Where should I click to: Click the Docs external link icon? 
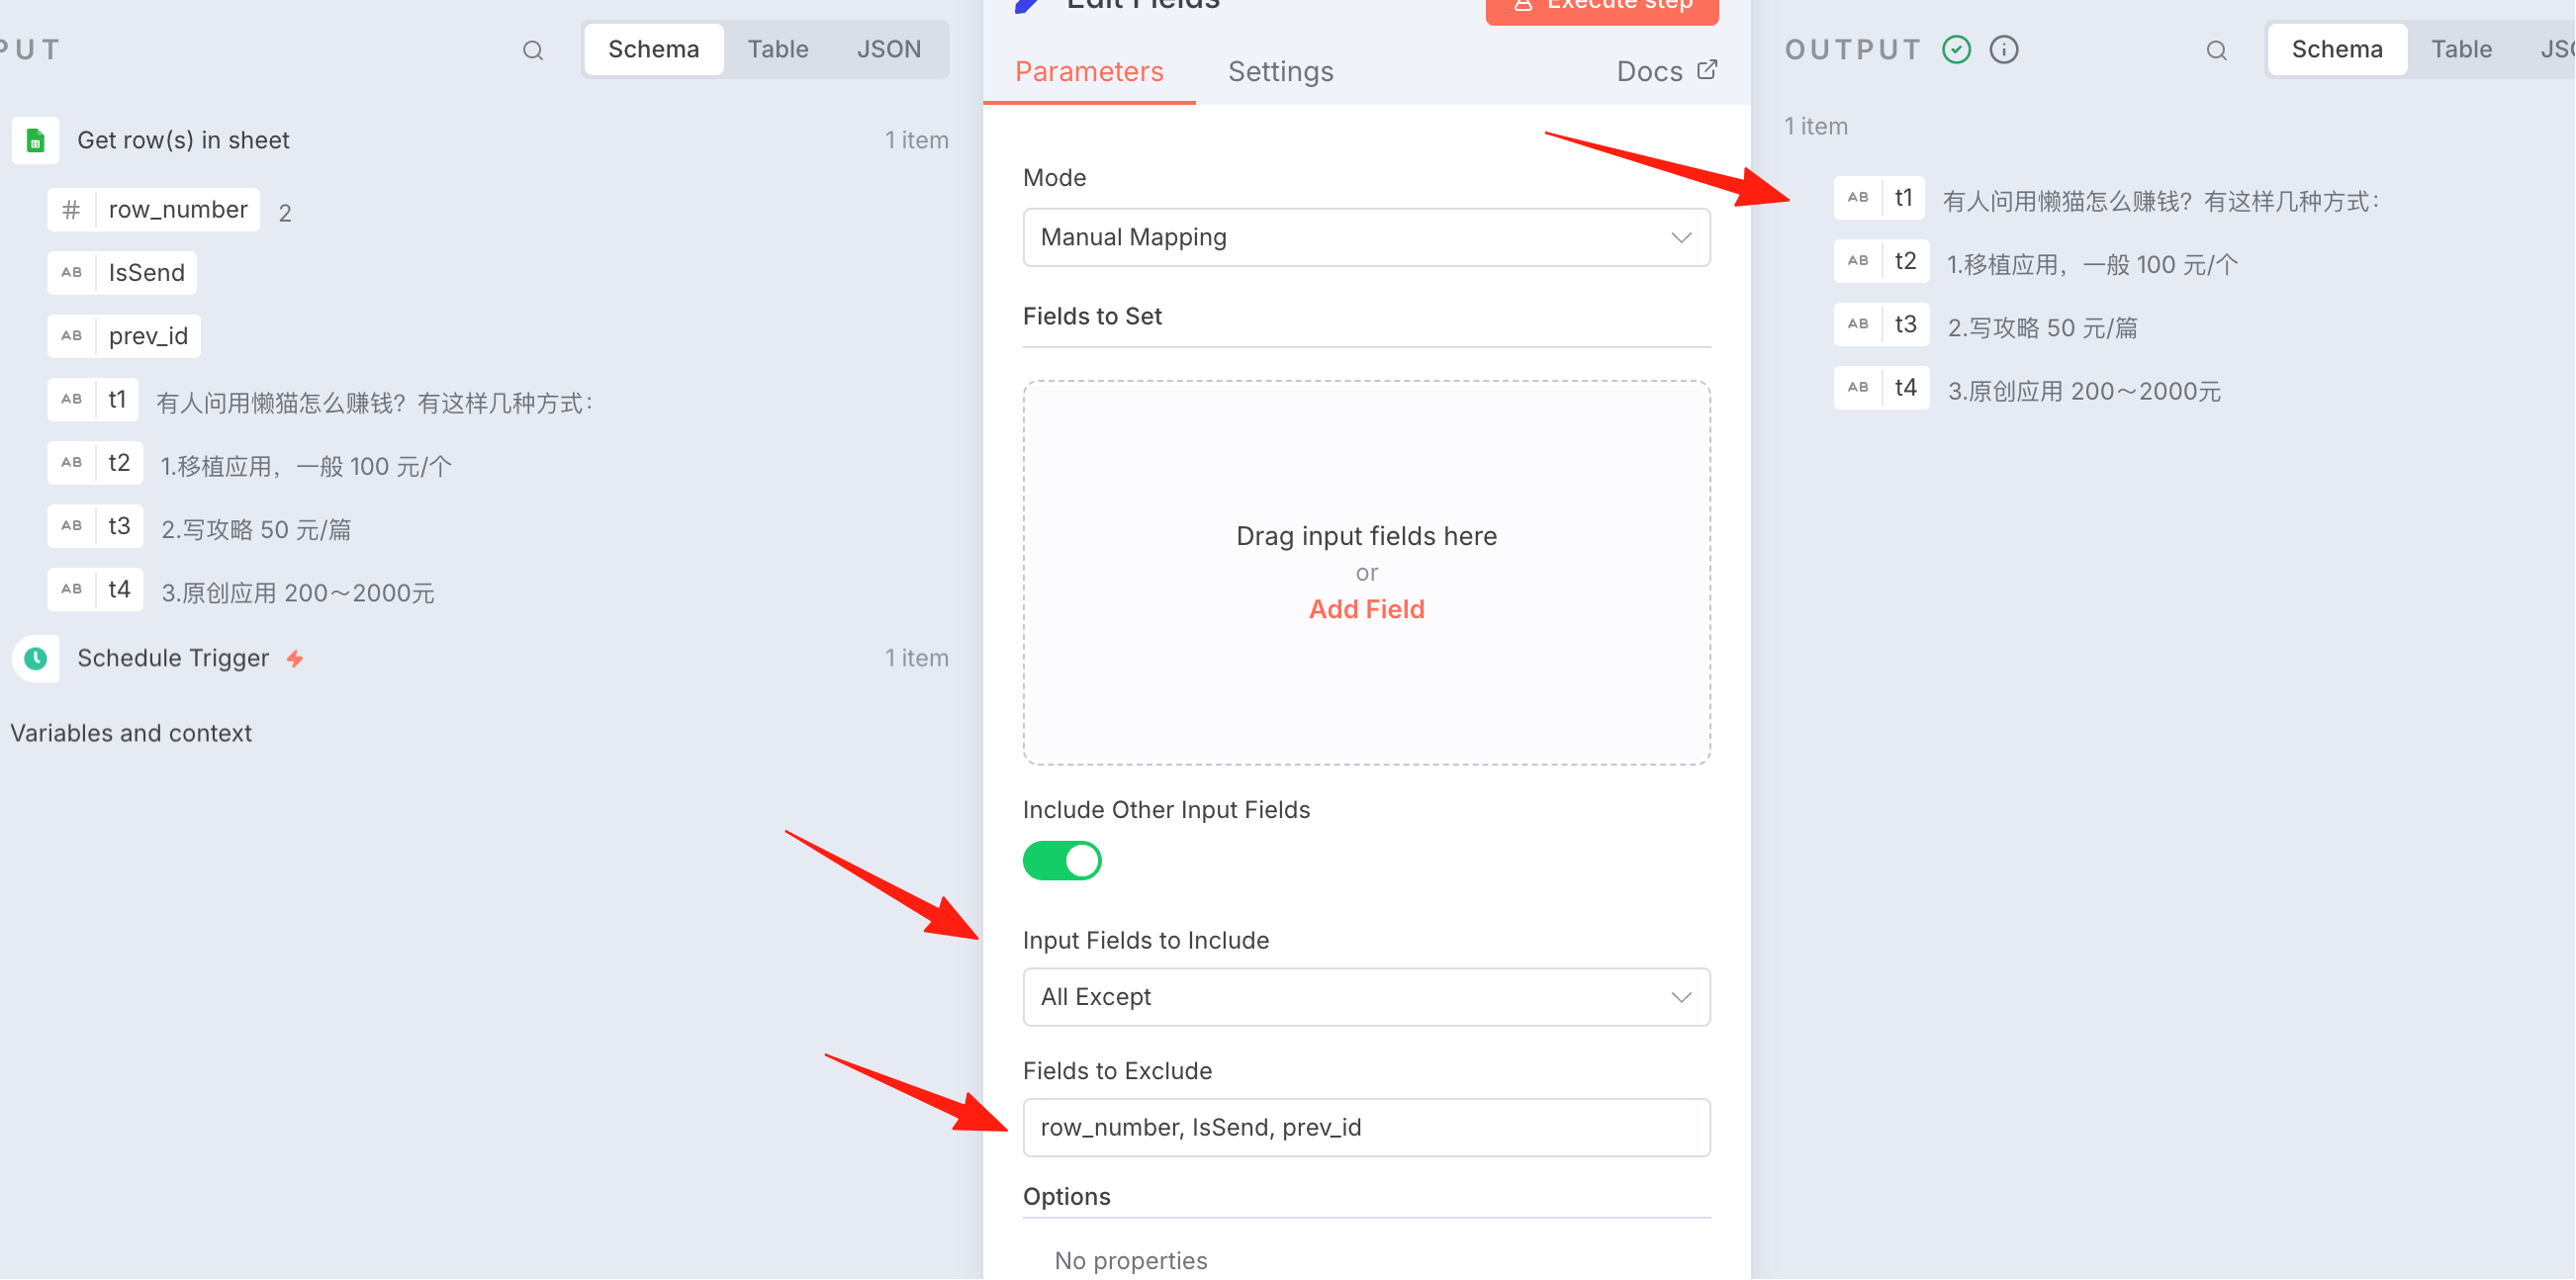tap(1708, 70)
